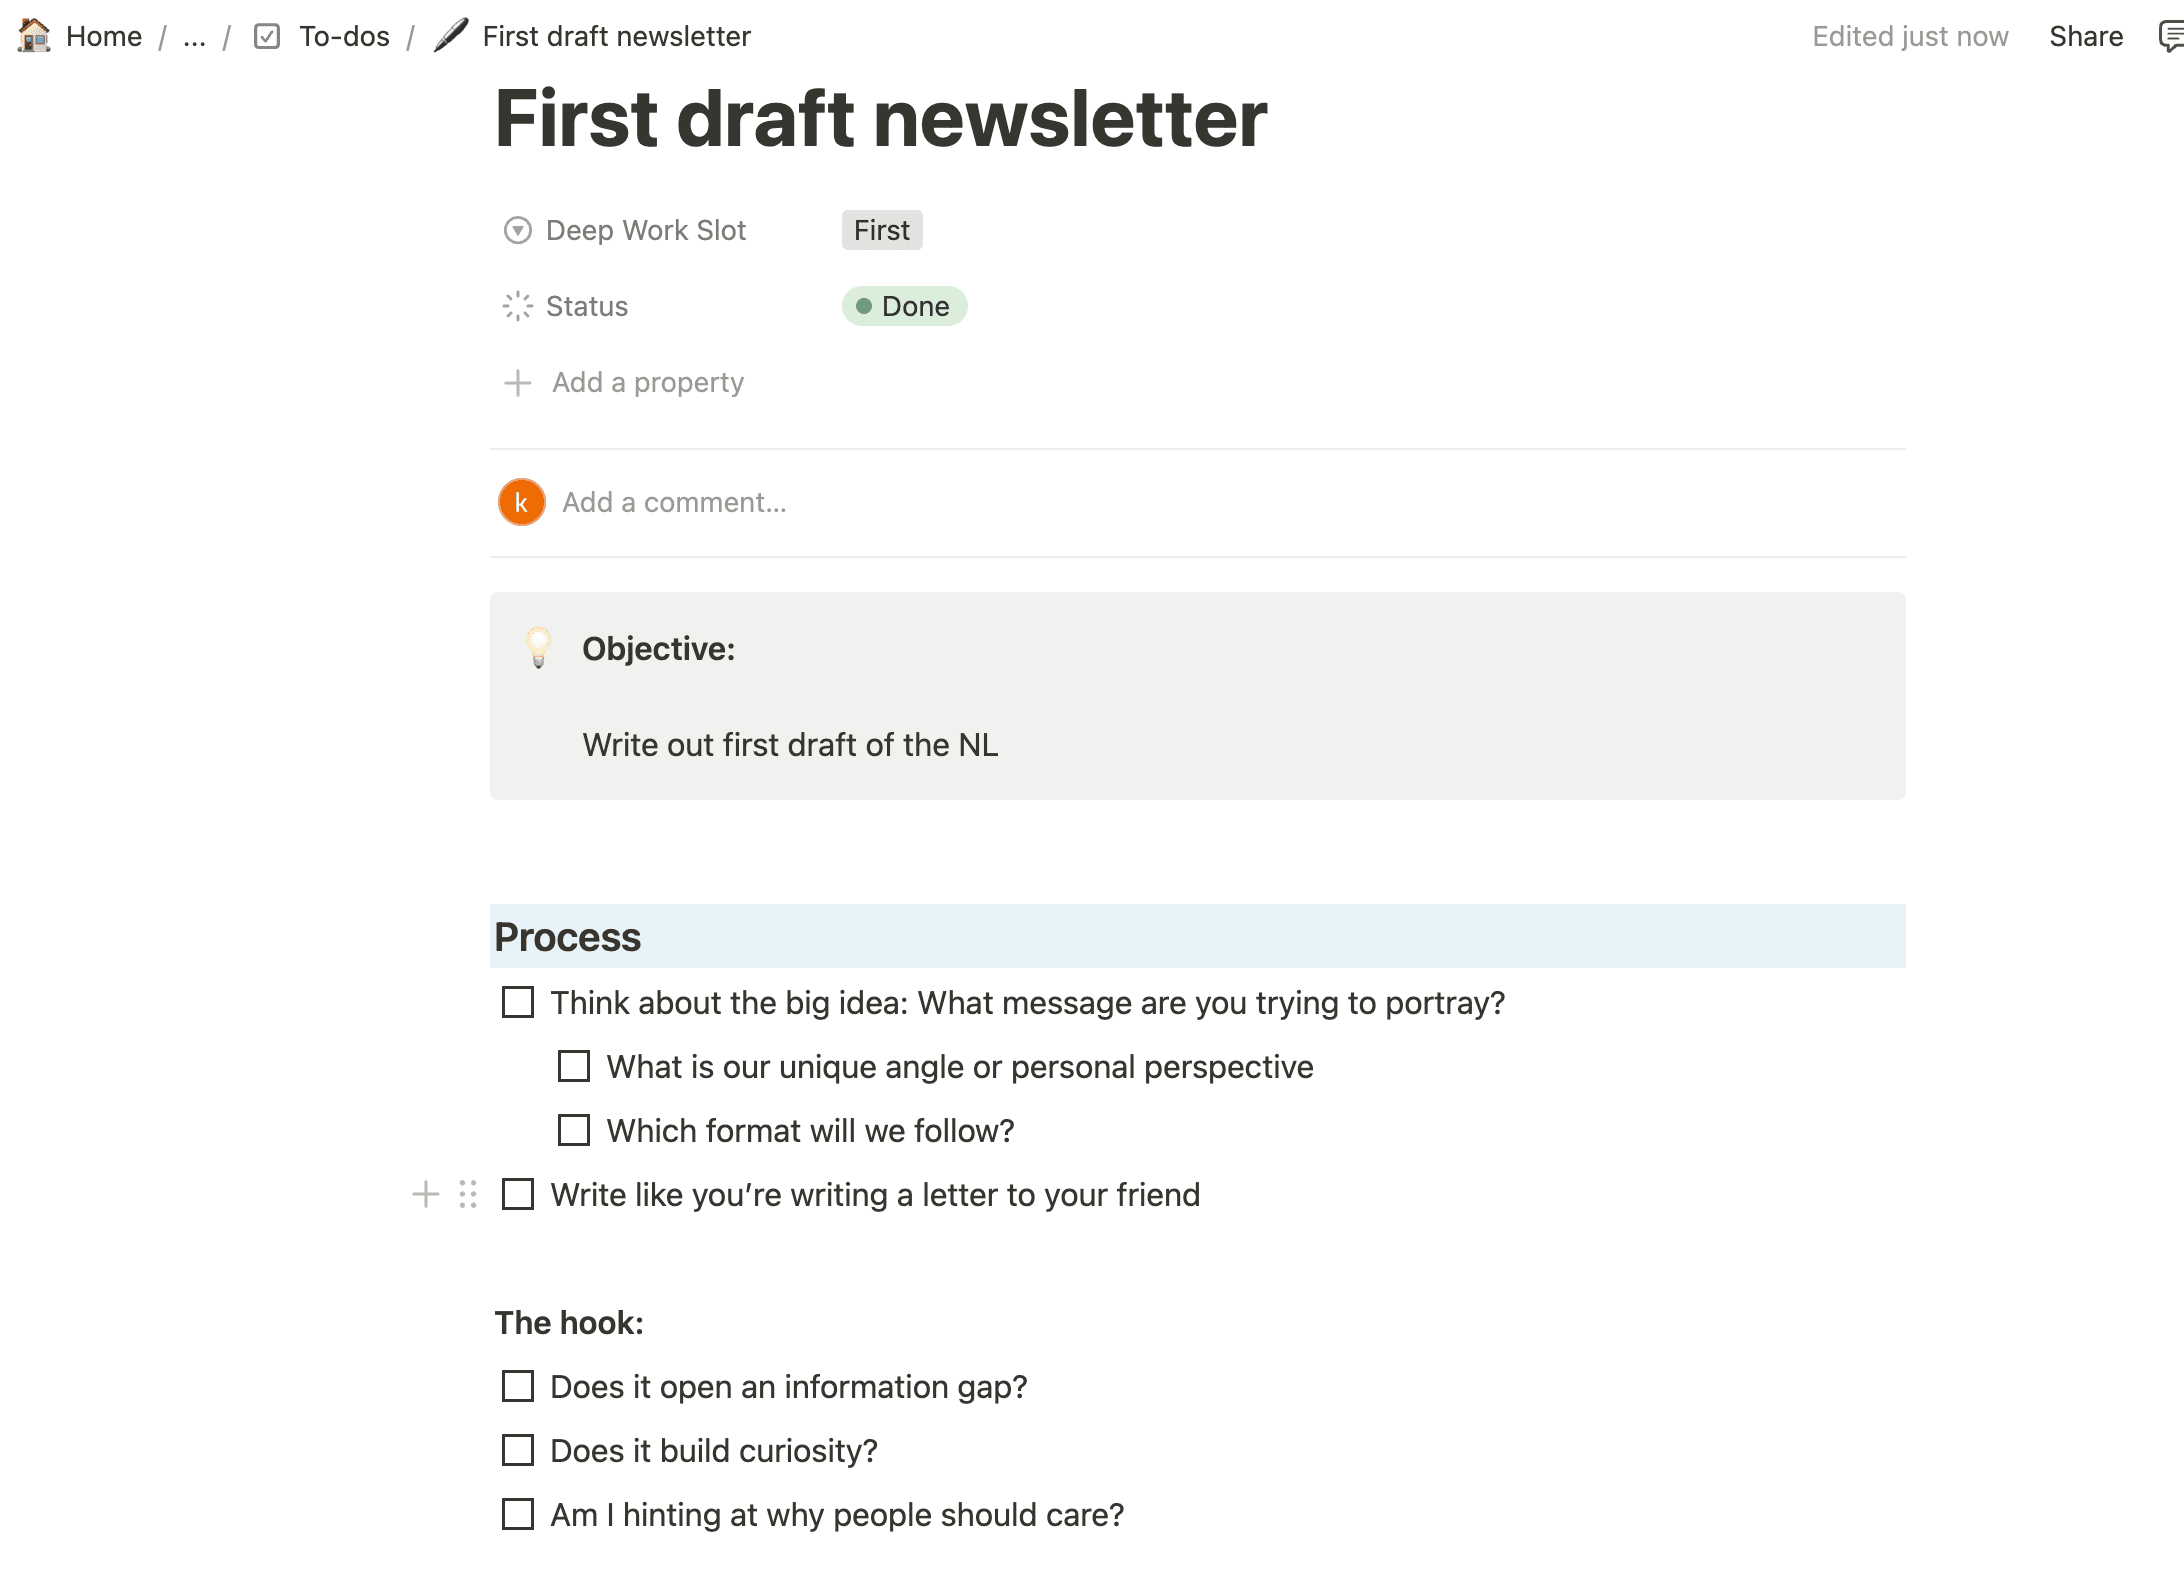Click the pen icon beside First draft newsletter

tap(451, 35)
